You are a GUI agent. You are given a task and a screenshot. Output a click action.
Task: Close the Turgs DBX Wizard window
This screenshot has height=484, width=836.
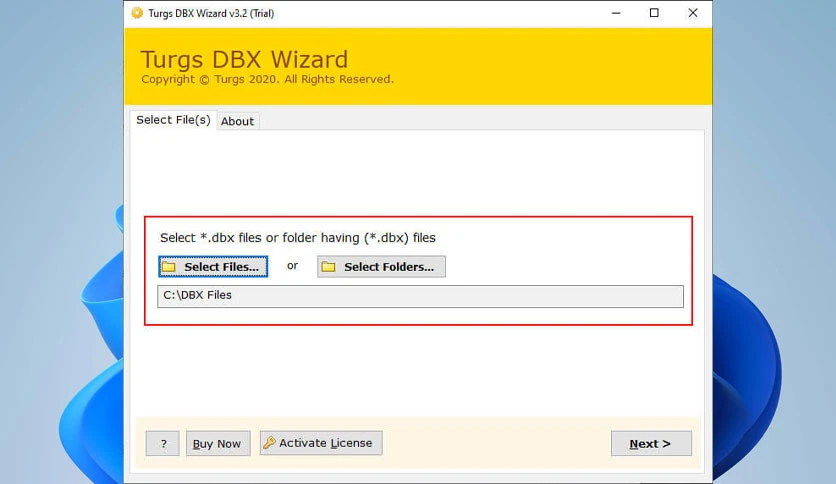click(x=693, y=13)
